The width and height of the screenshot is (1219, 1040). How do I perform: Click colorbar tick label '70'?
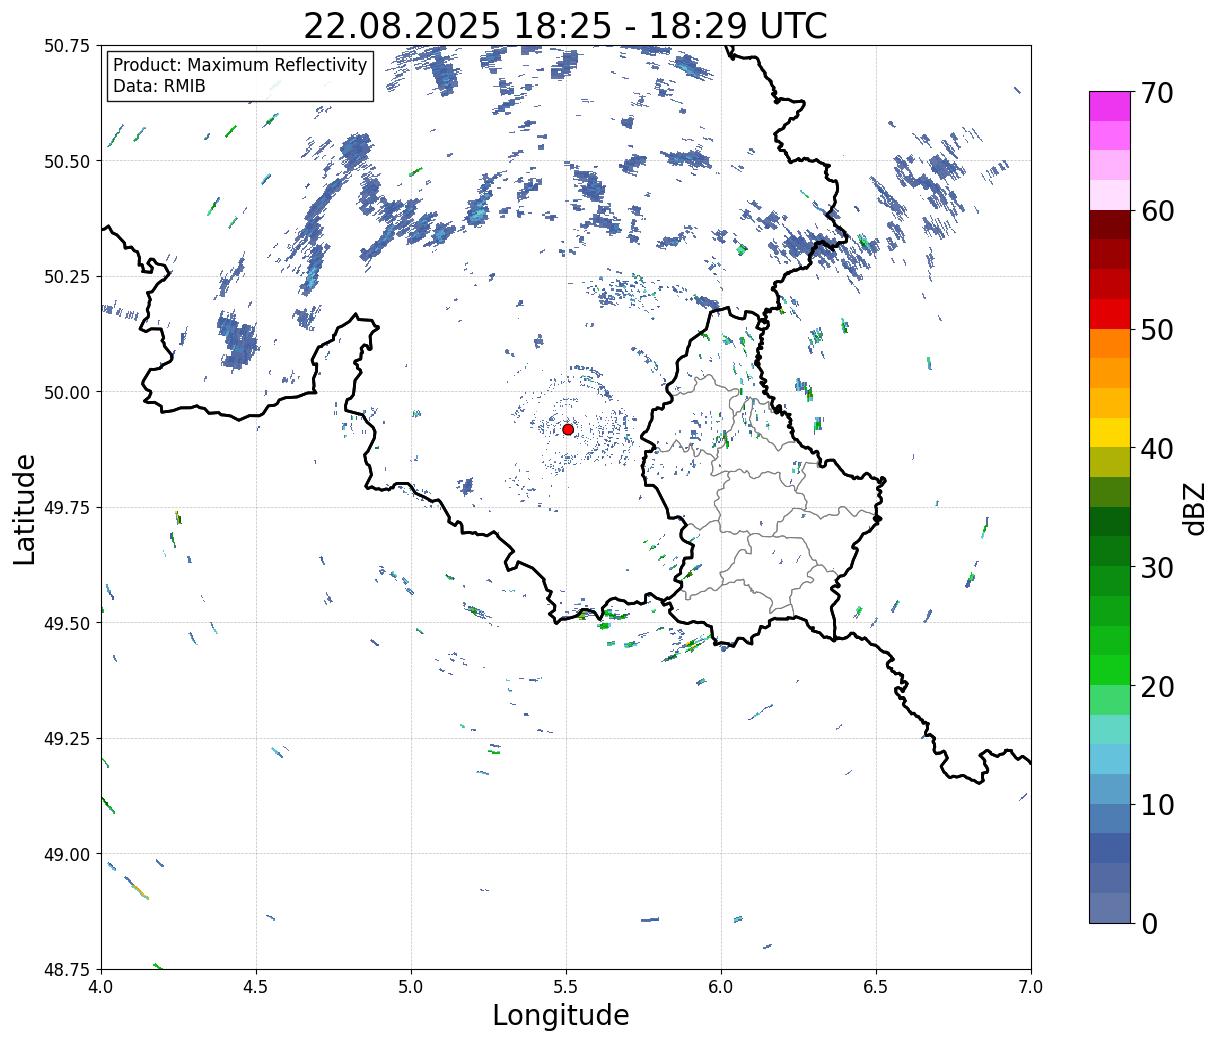coord(1156,93)
